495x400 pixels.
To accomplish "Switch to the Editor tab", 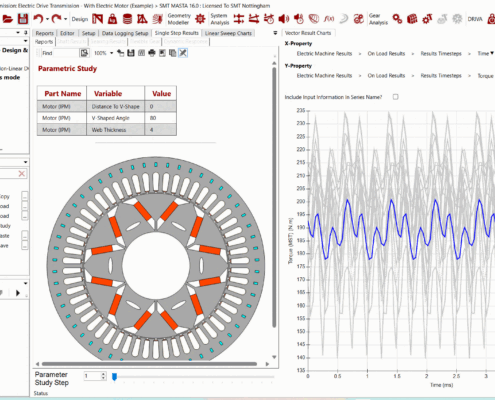I will pyautogui.click(x=67, y=33).
